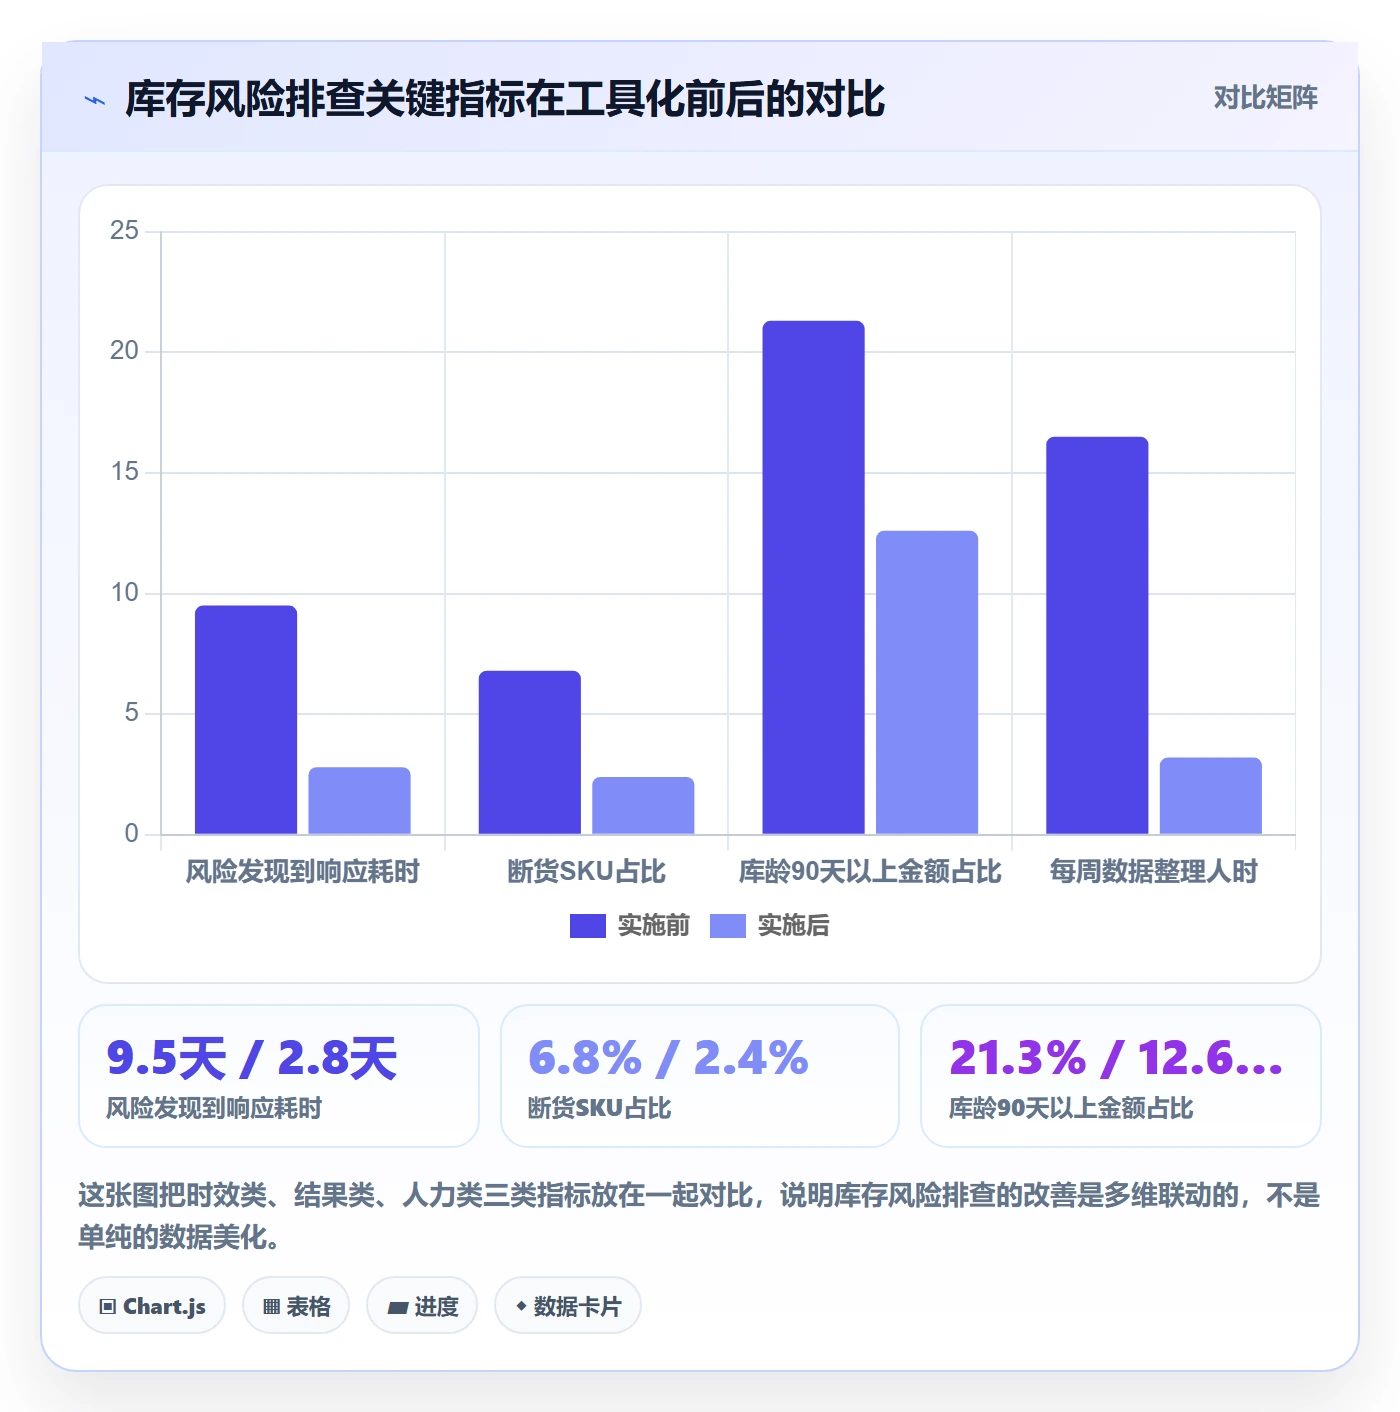Viewport: 1400px width, 1412px height.
Task: Click the description paragraph starting 这张图把时效类
Action: 699,1216
